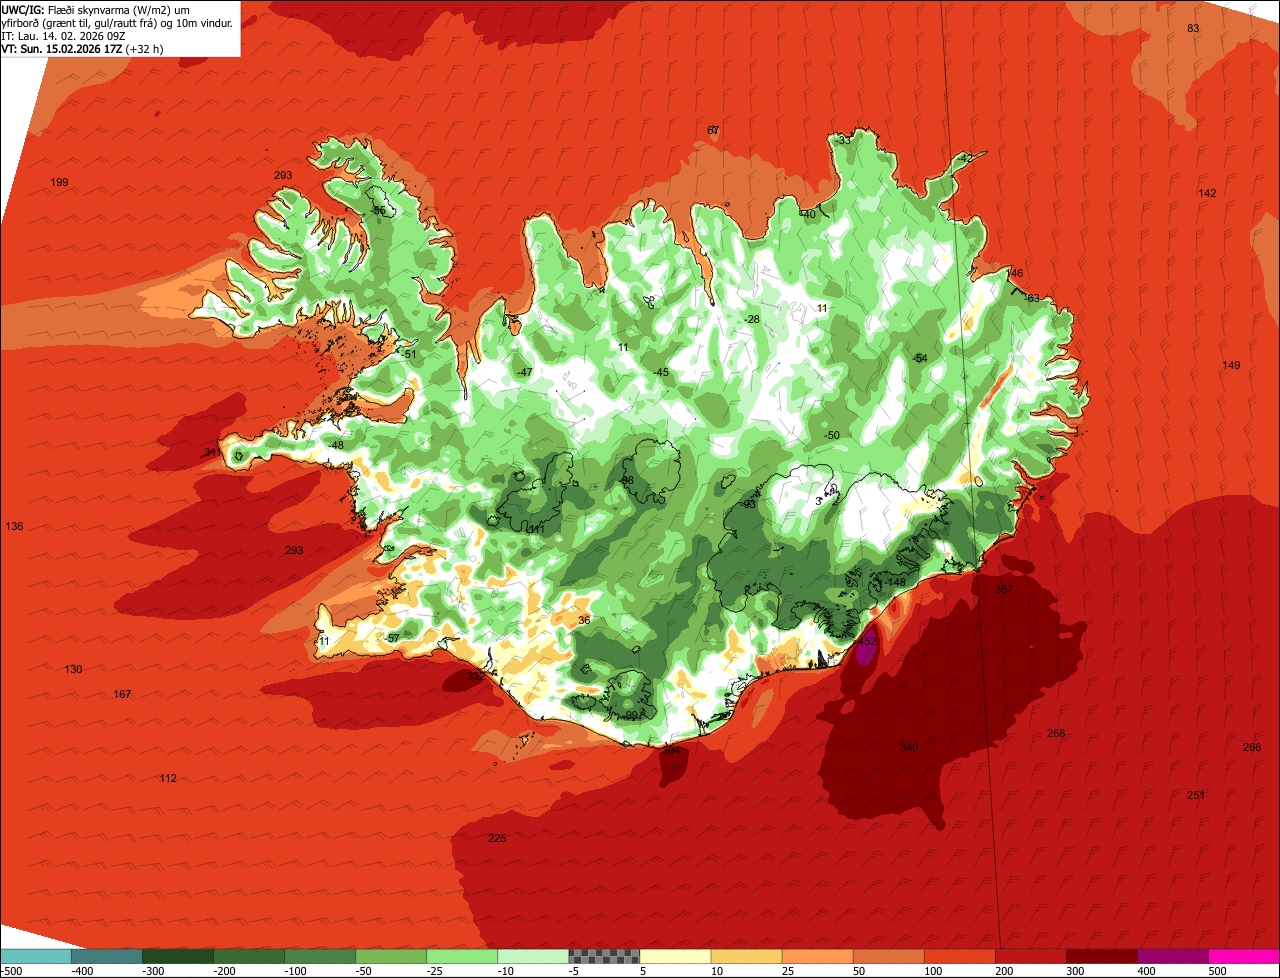The image size is (1280, 978).
Task: Select the map value 142
Action: tap(1207, 193)
